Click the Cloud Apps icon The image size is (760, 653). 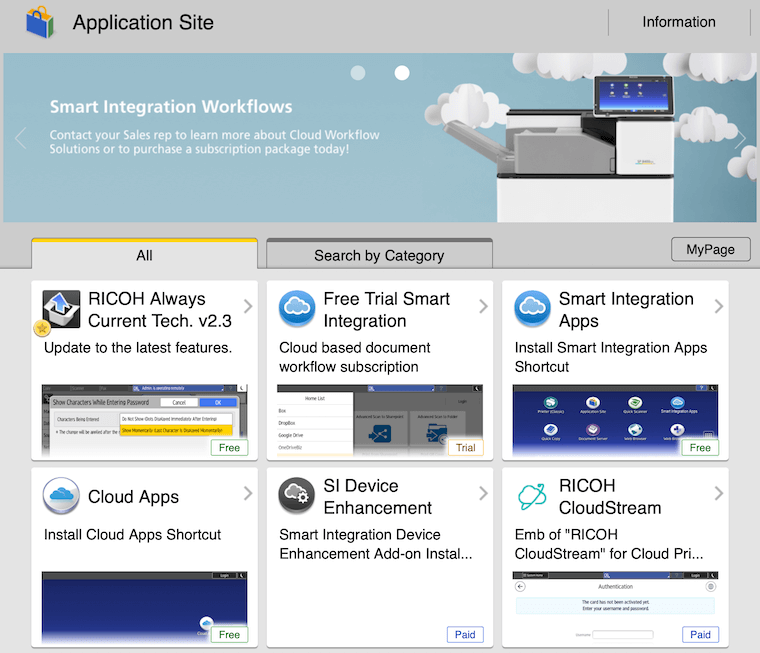pos(61,495)
